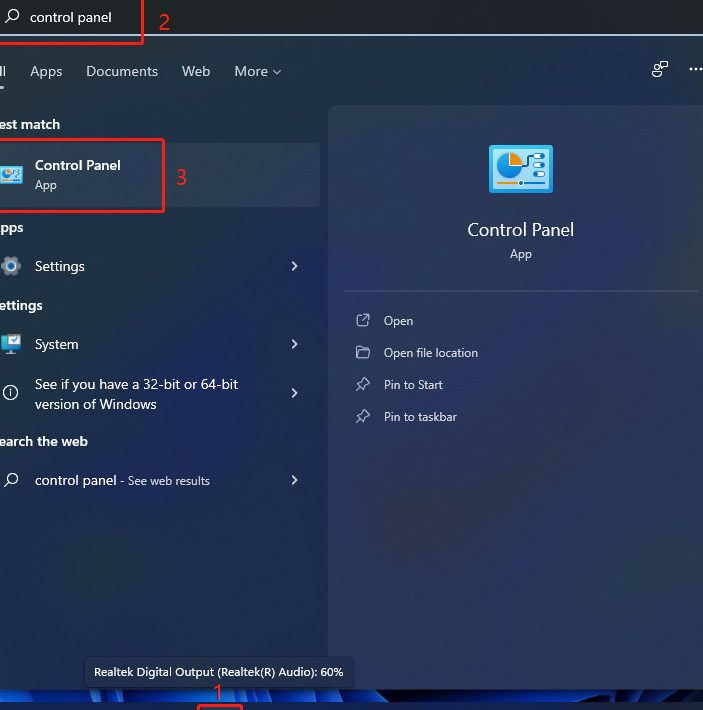
Task: Click the info icon beside 32-bit result
Action: [10, 392]
